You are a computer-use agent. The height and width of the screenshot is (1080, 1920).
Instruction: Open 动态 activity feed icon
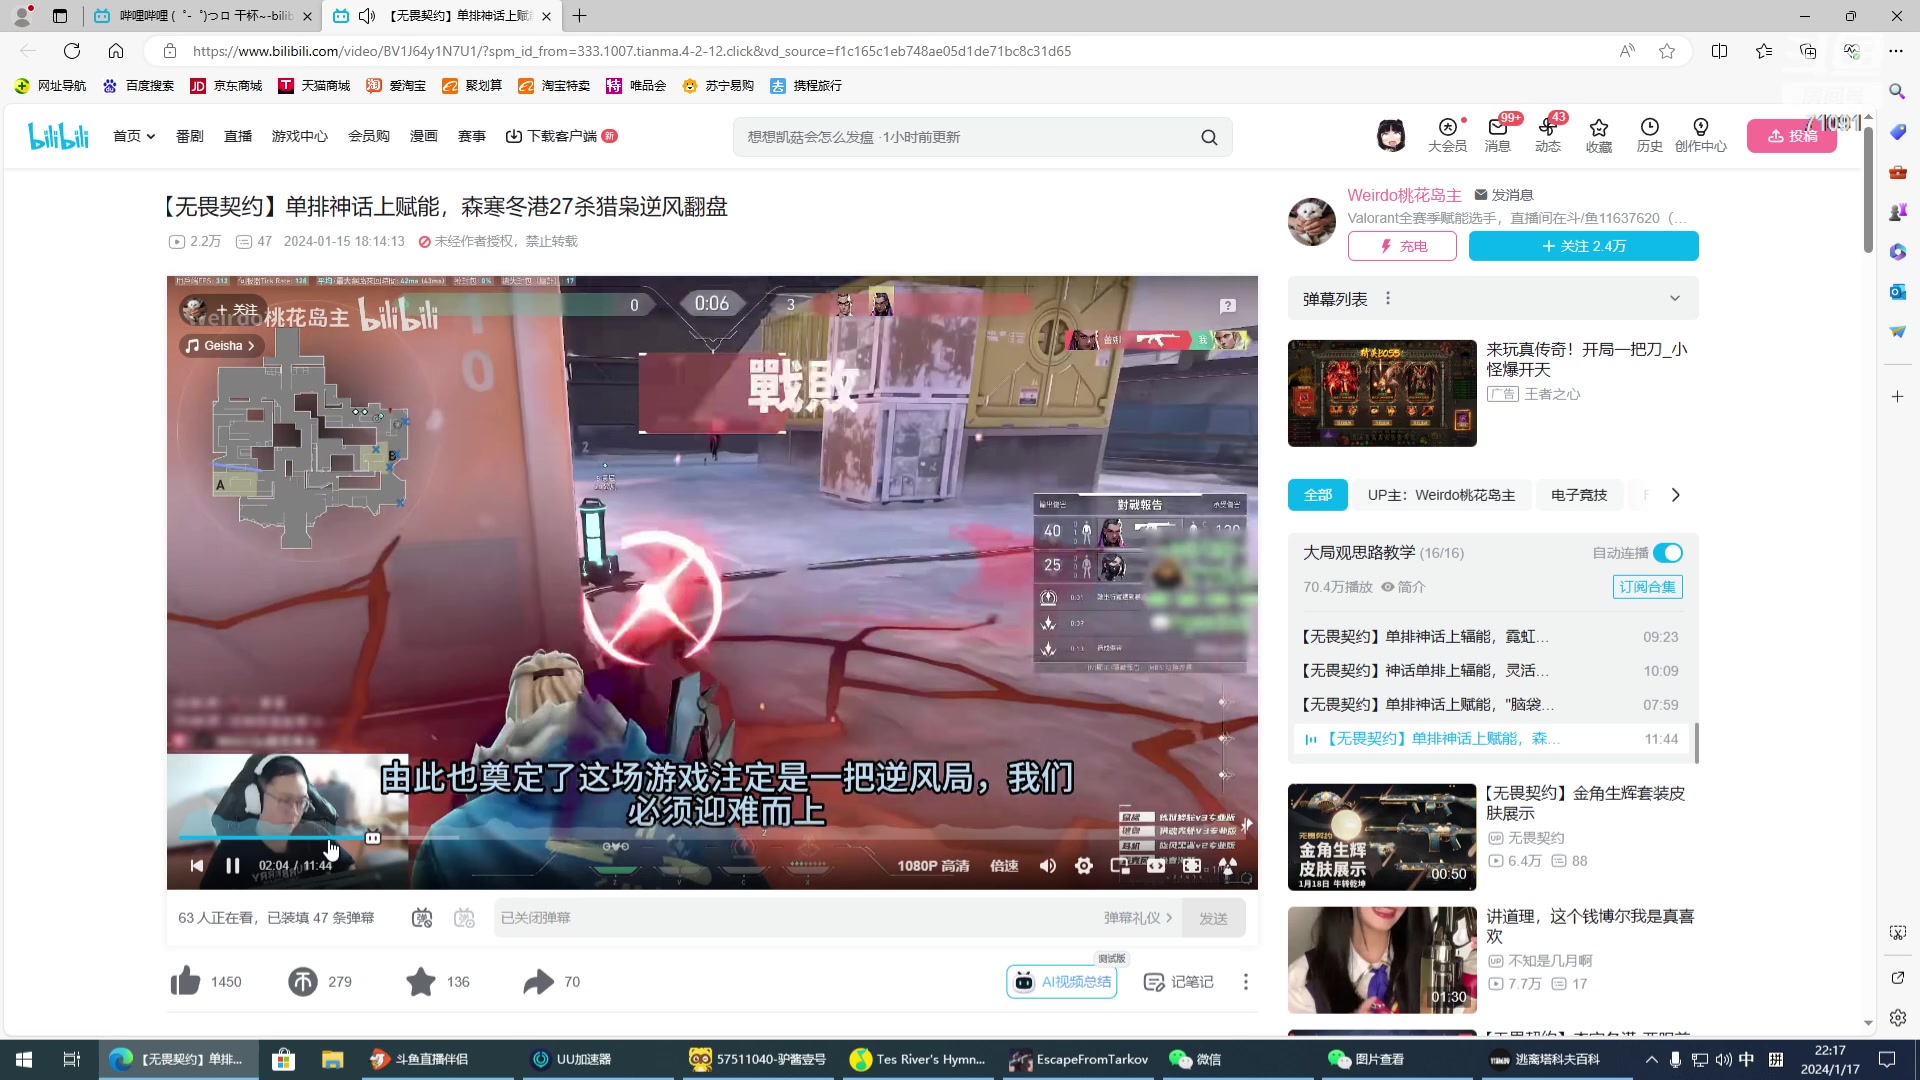coord(1548,135)
